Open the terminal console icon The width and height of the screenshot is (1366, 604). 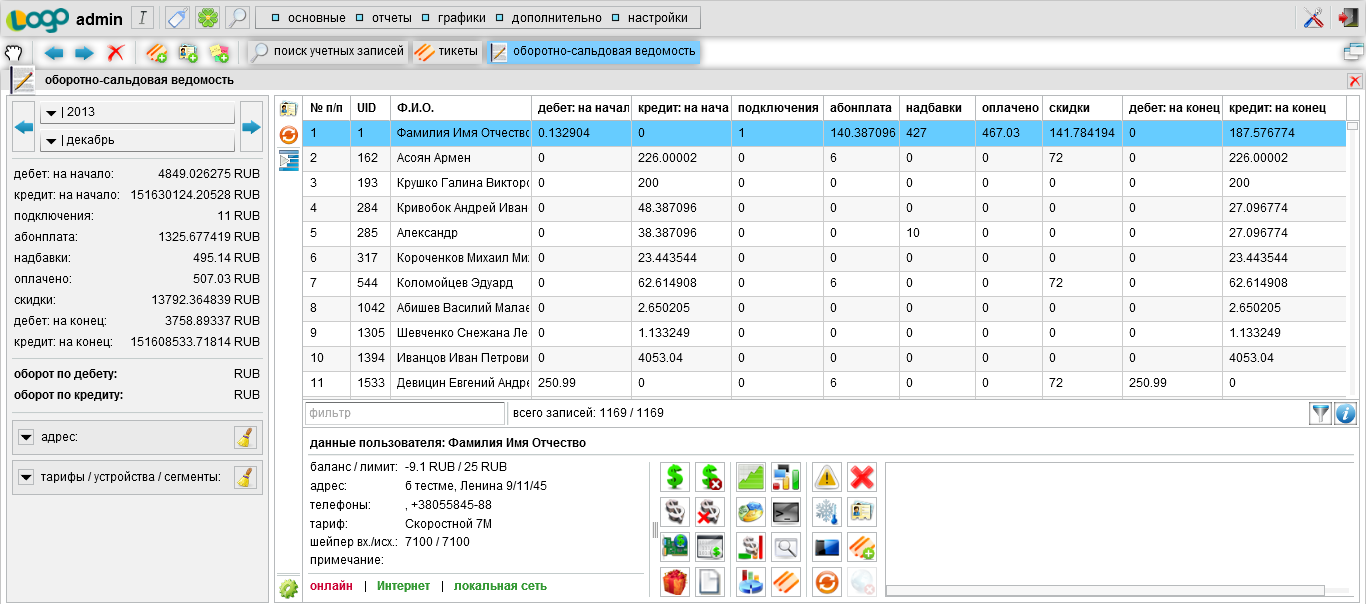click(786, 512)
